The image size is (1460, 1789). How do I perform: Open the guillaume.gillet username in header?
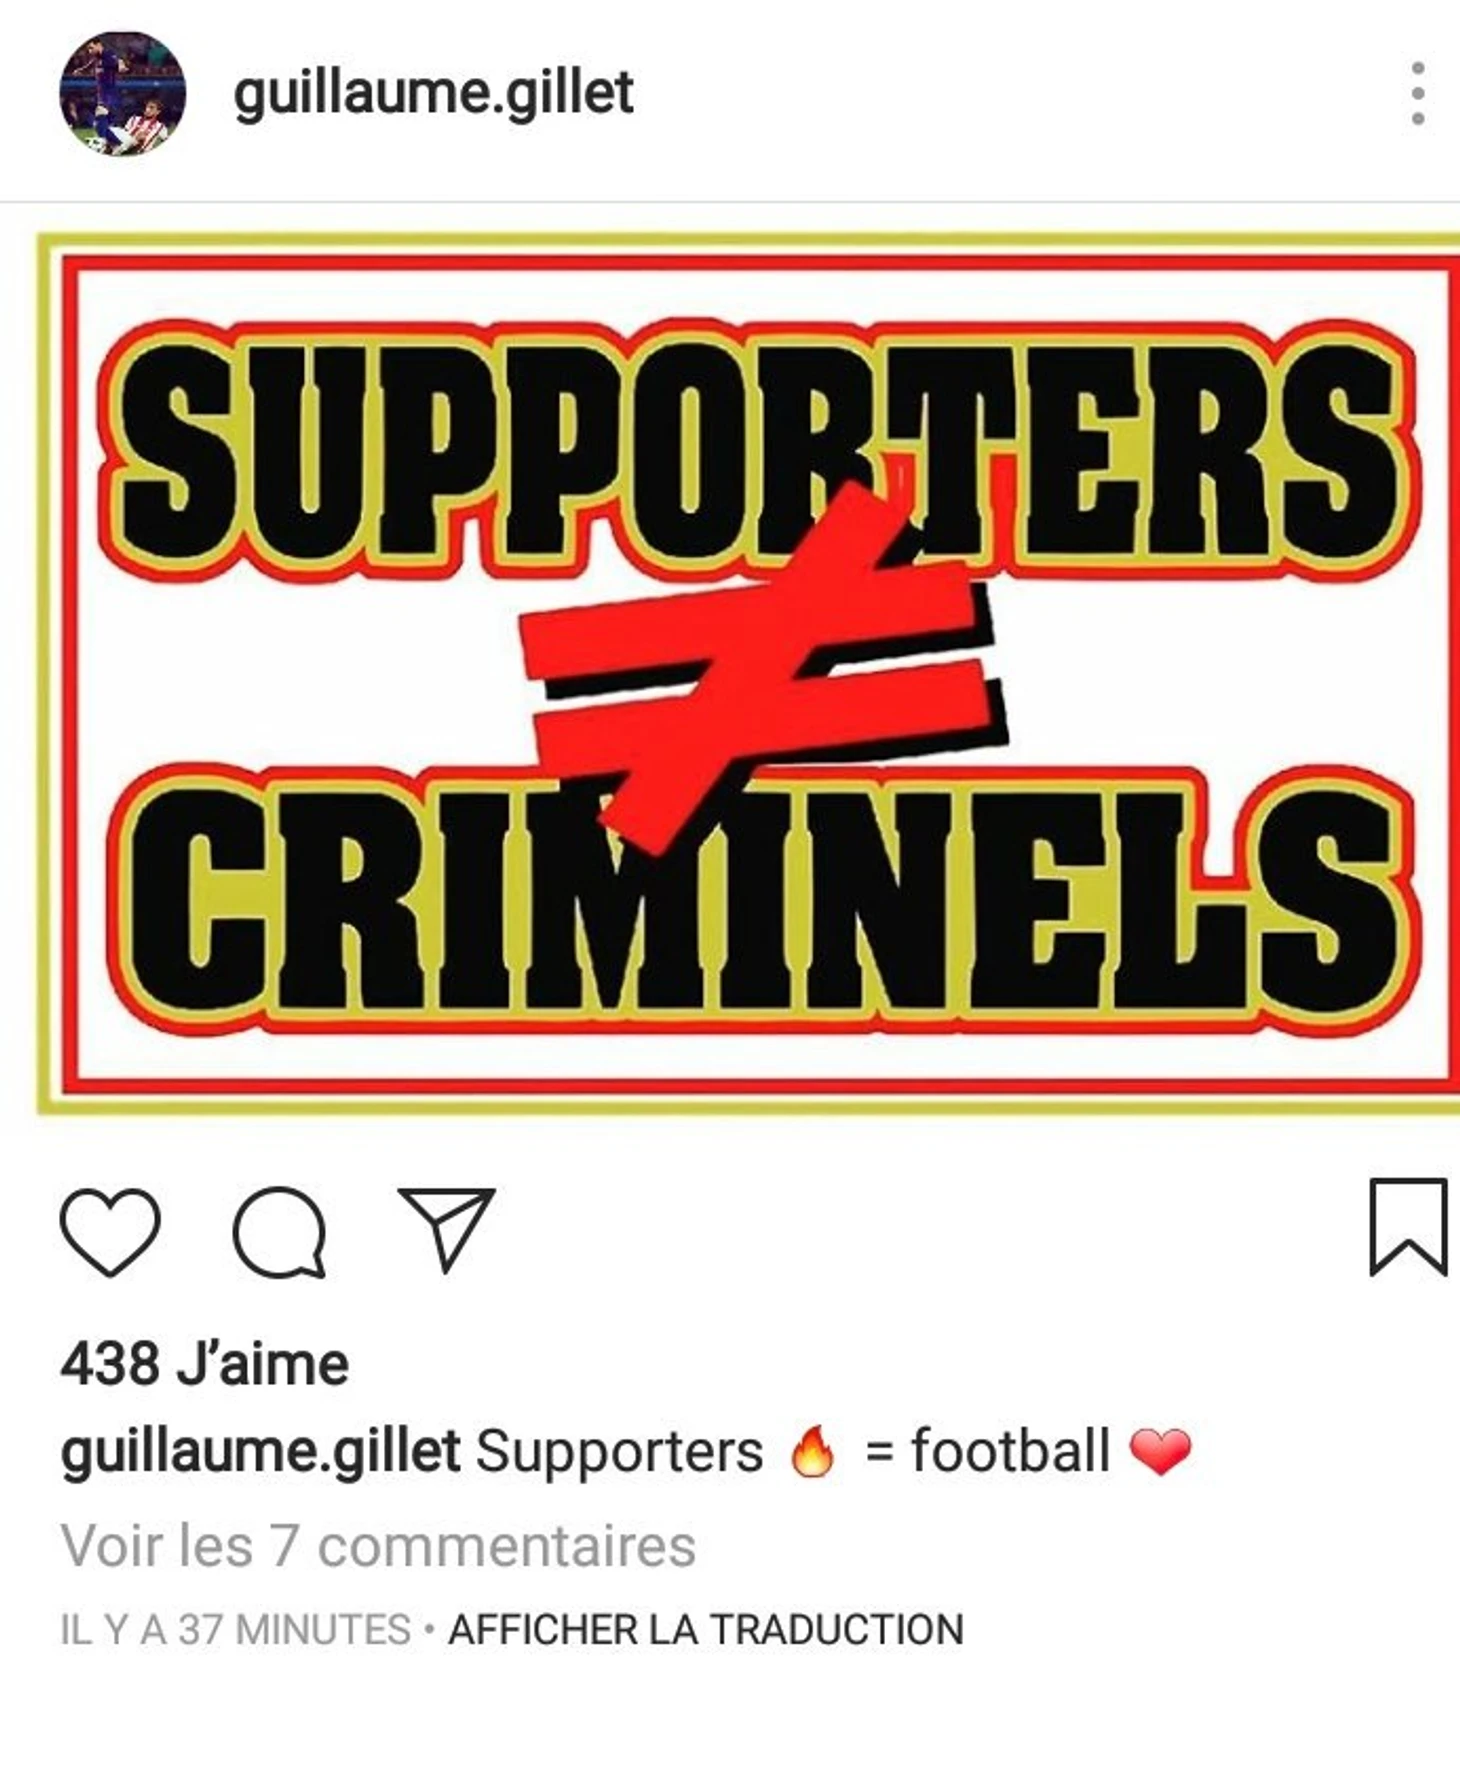pyautogui.click(x=433, y=93)
